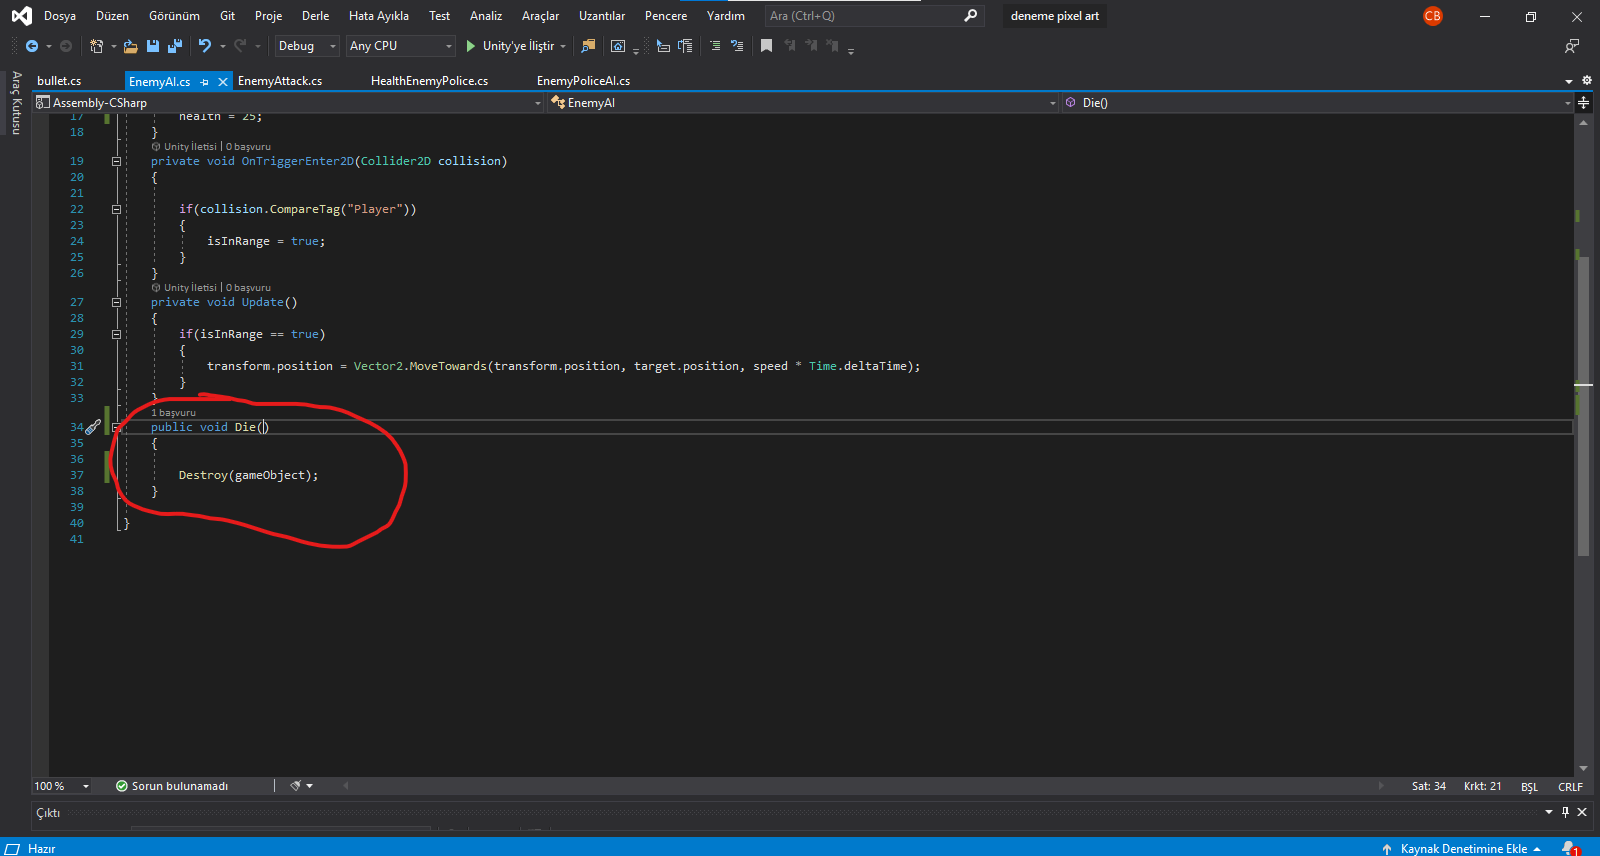The height and width of the screenshot is (856, 1600).
Task: Click the Save All icon
Action: pos(175,46)
